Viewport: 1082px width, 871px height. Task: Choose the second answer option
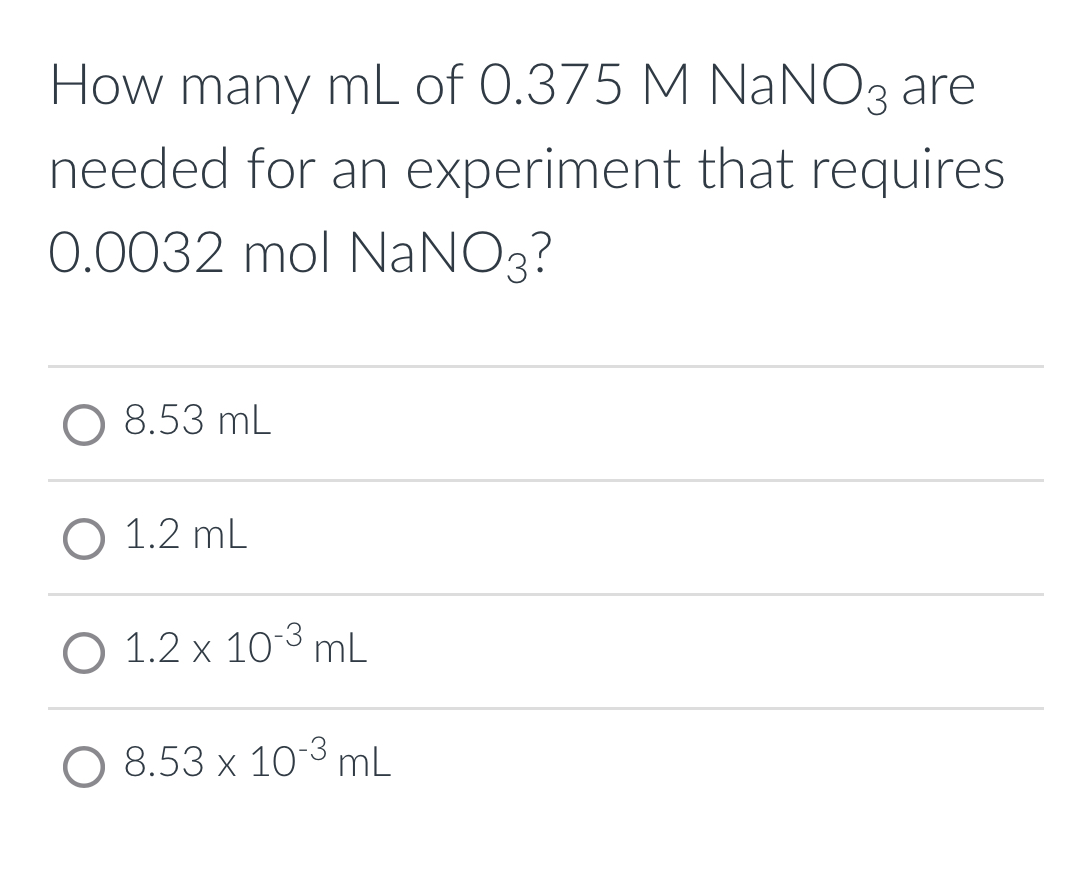point(84,540)
